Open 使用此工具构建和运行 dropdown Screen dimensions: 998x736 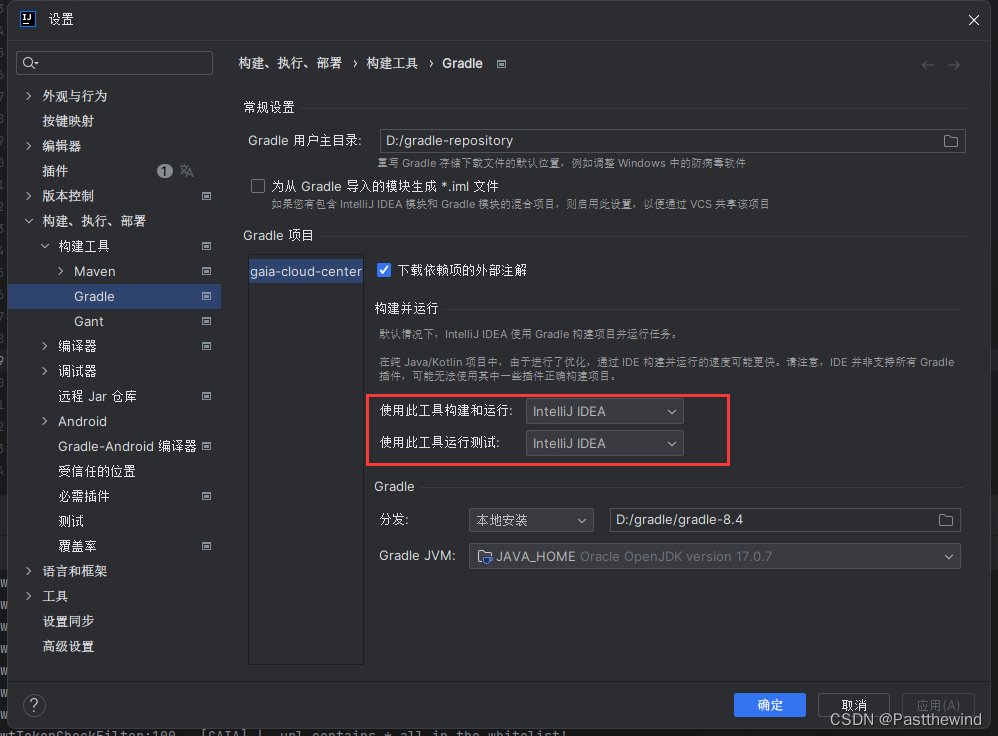point(605,411)
